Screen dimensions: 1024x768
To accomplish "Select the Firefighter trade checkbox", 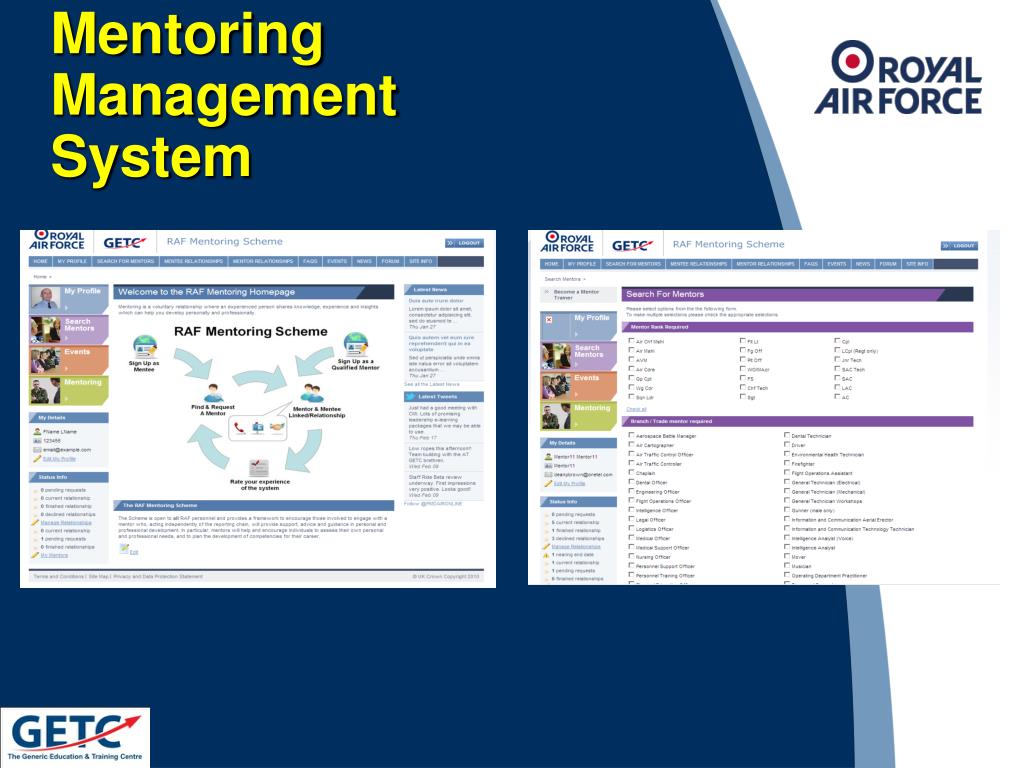I will [787, 462].
